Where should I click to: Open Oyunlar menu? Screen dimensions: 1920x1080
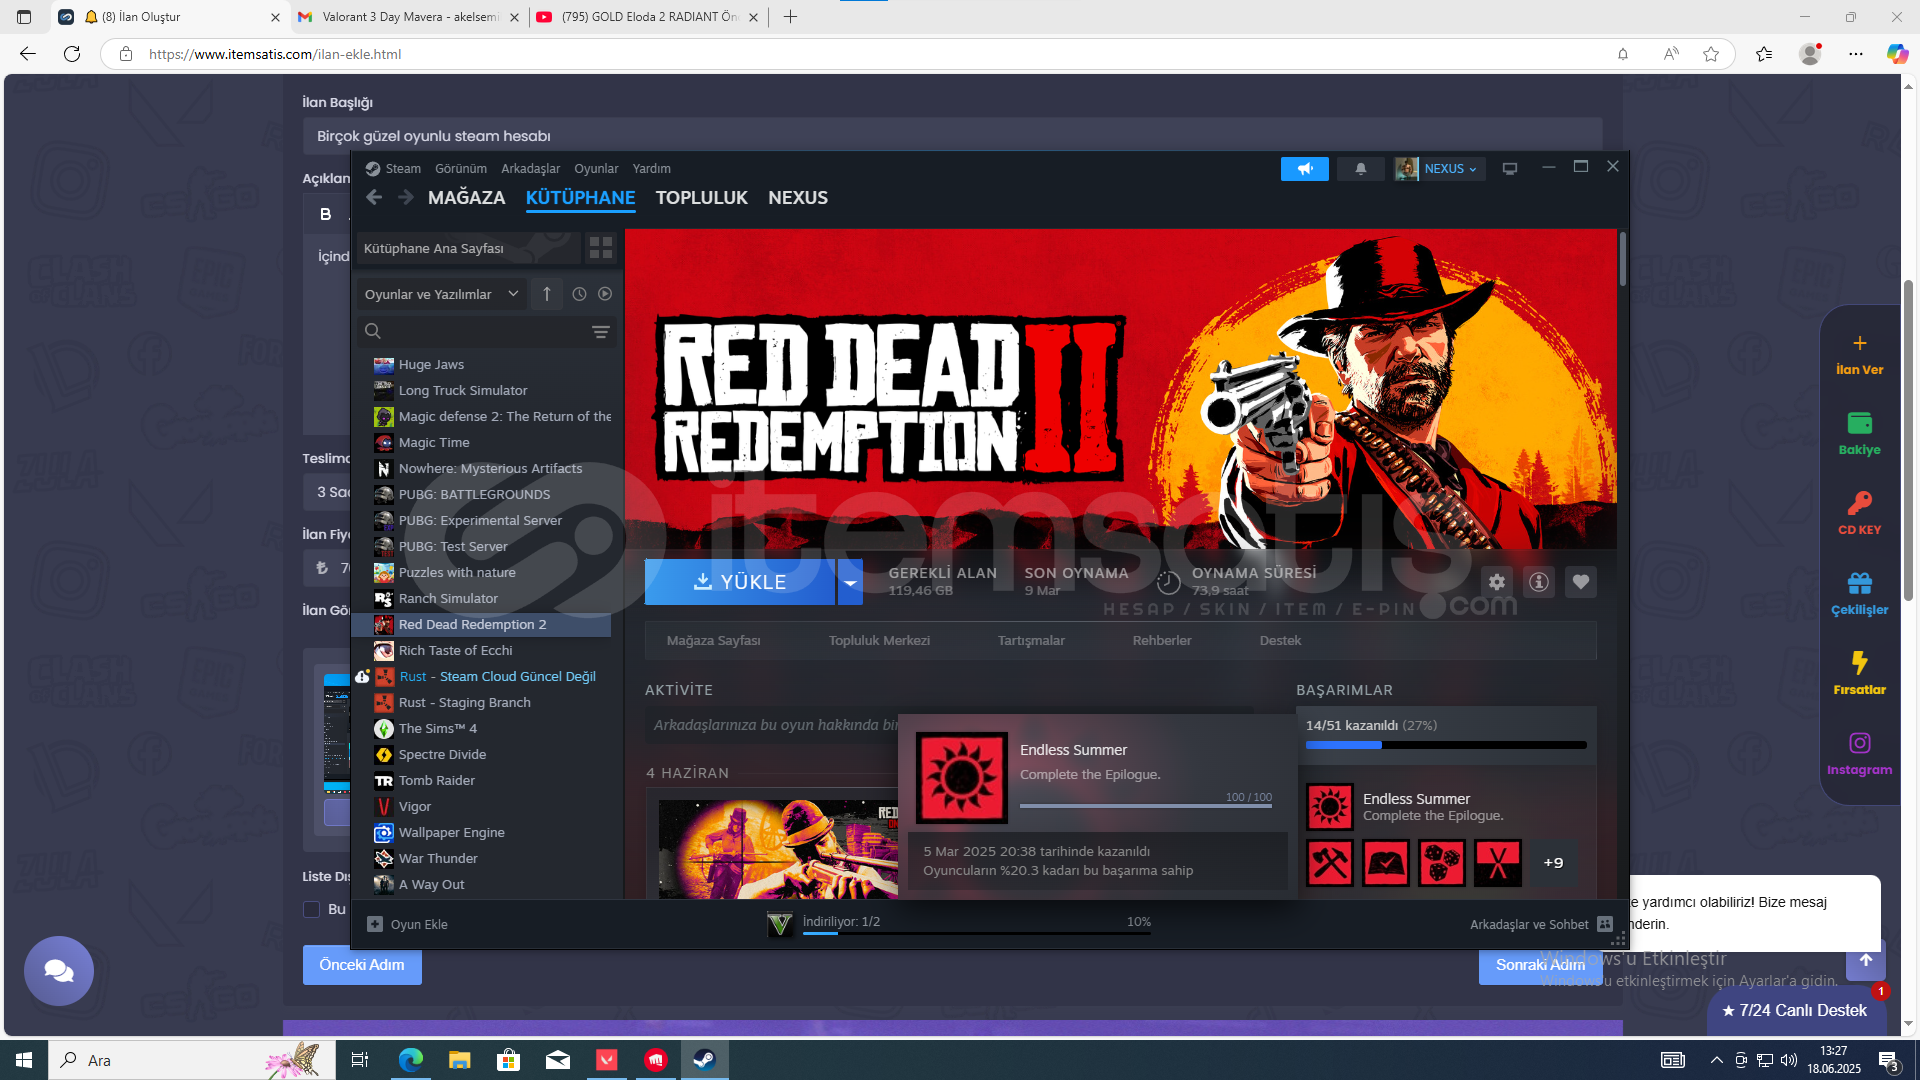[x=596, y=169]
